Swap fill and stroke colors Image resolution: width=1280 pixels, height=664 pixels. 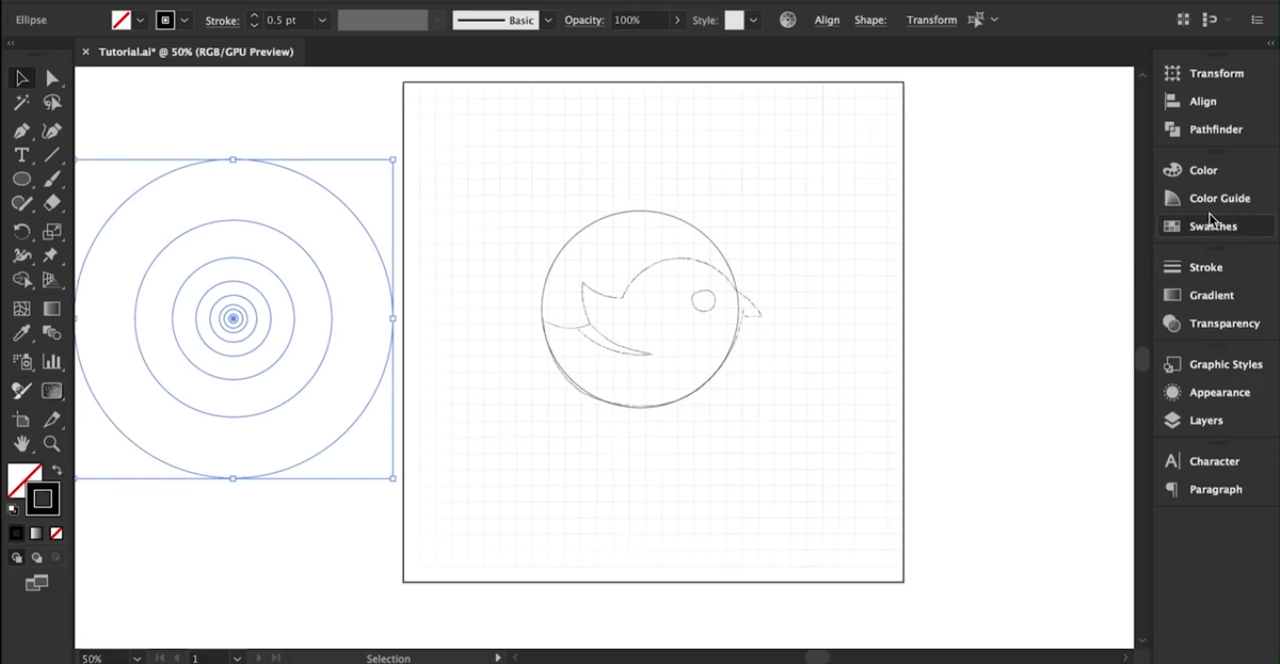click(57, 470)
